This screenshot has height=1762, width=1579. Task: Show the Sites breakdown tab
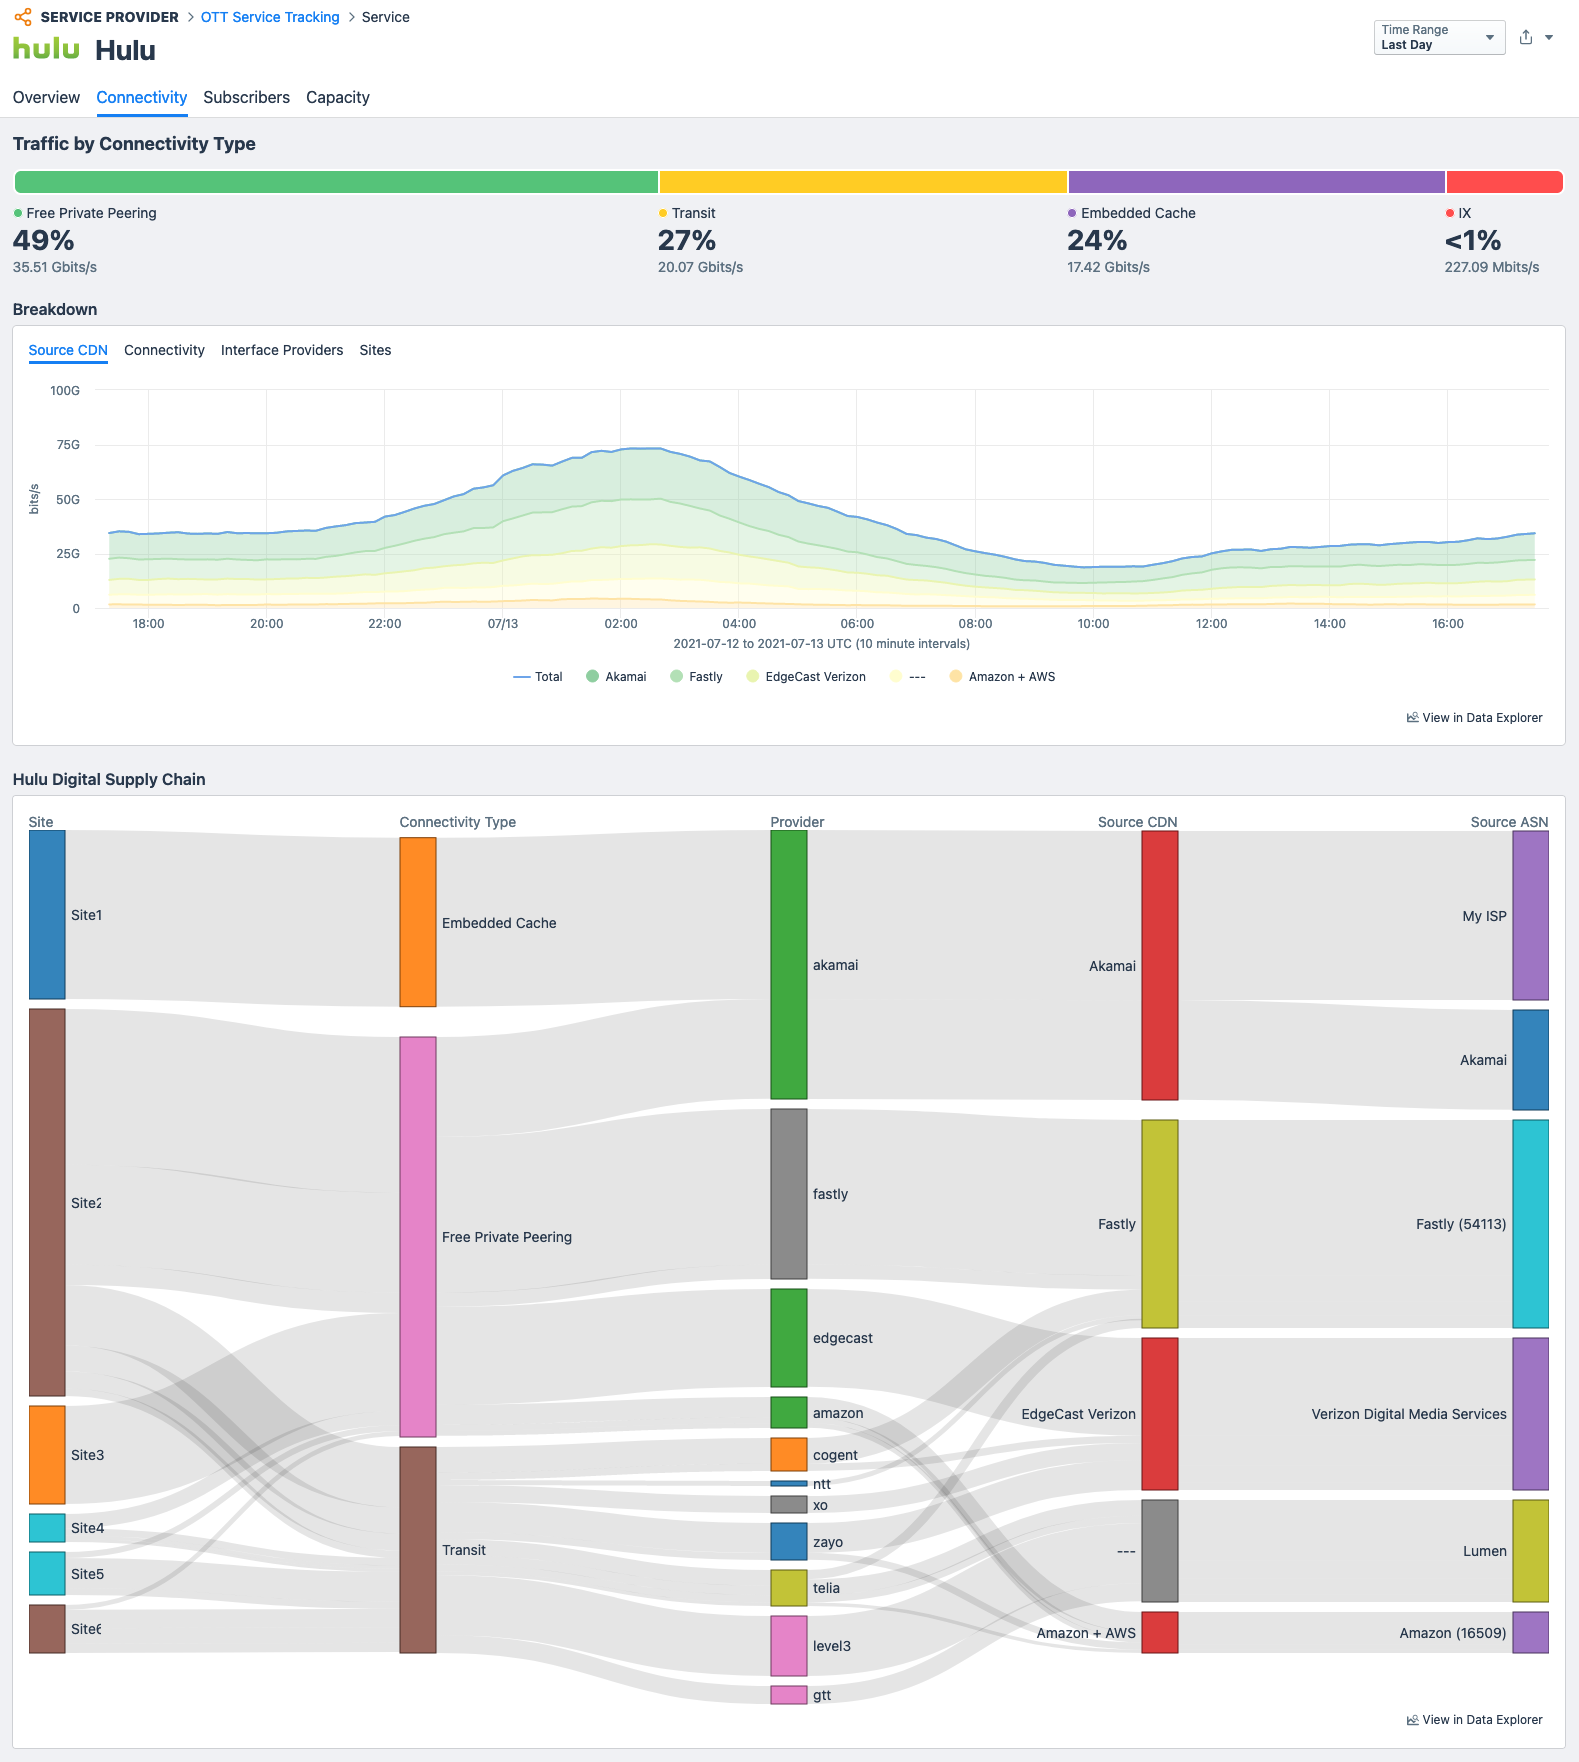(x=375, y=350)
